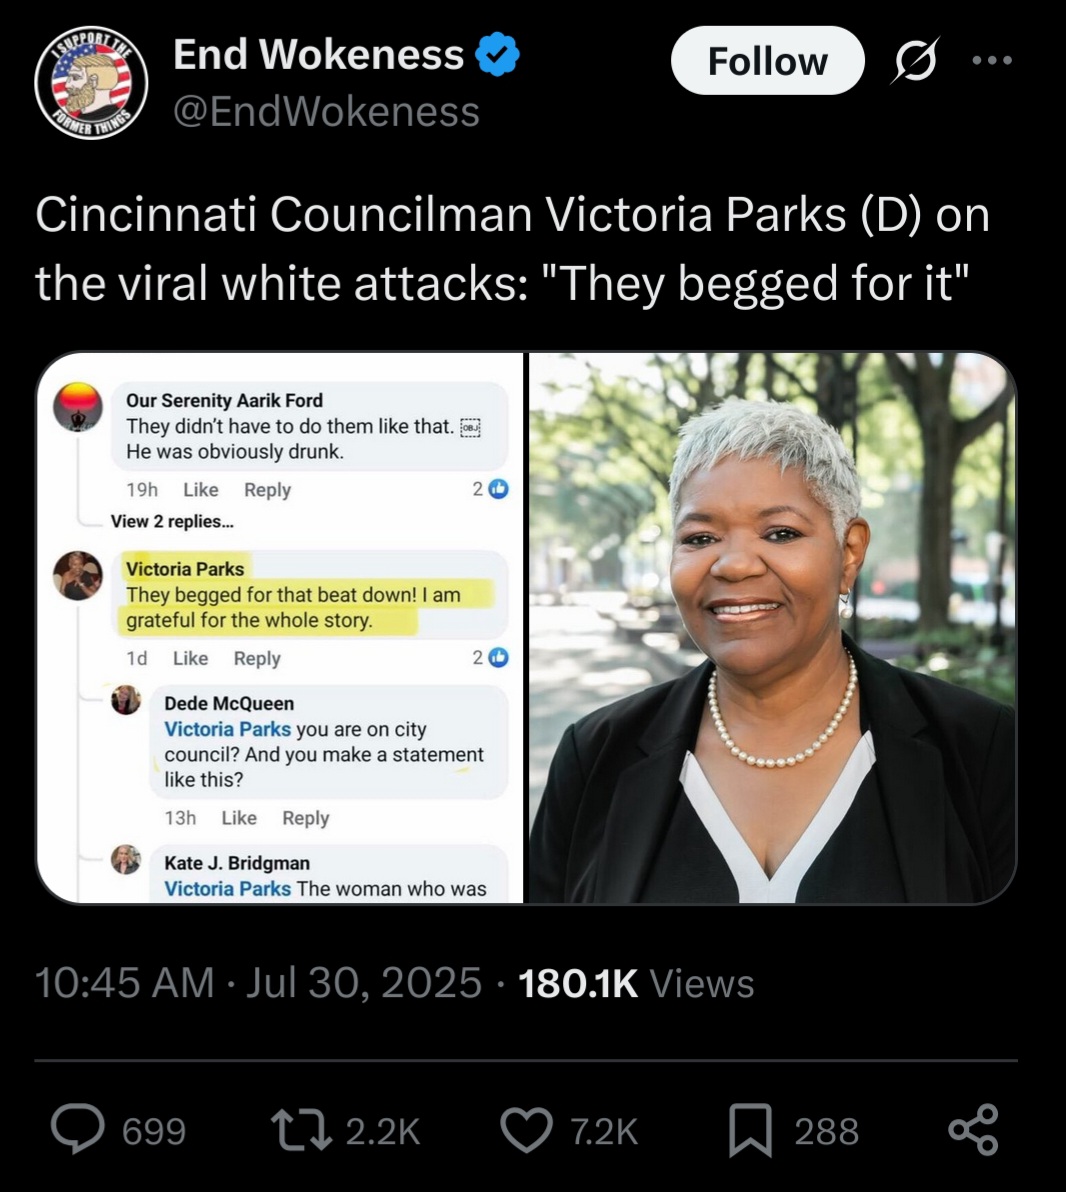
Task: Like the post with heart icon
Action: click(x=527, y=1130)
